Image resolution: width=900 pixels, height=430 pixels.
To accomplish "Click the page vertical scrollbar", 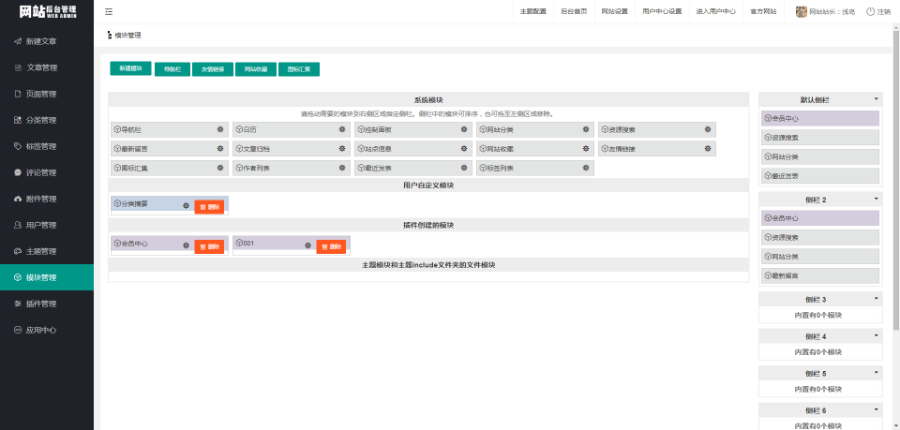I will [x=895, y=200].
